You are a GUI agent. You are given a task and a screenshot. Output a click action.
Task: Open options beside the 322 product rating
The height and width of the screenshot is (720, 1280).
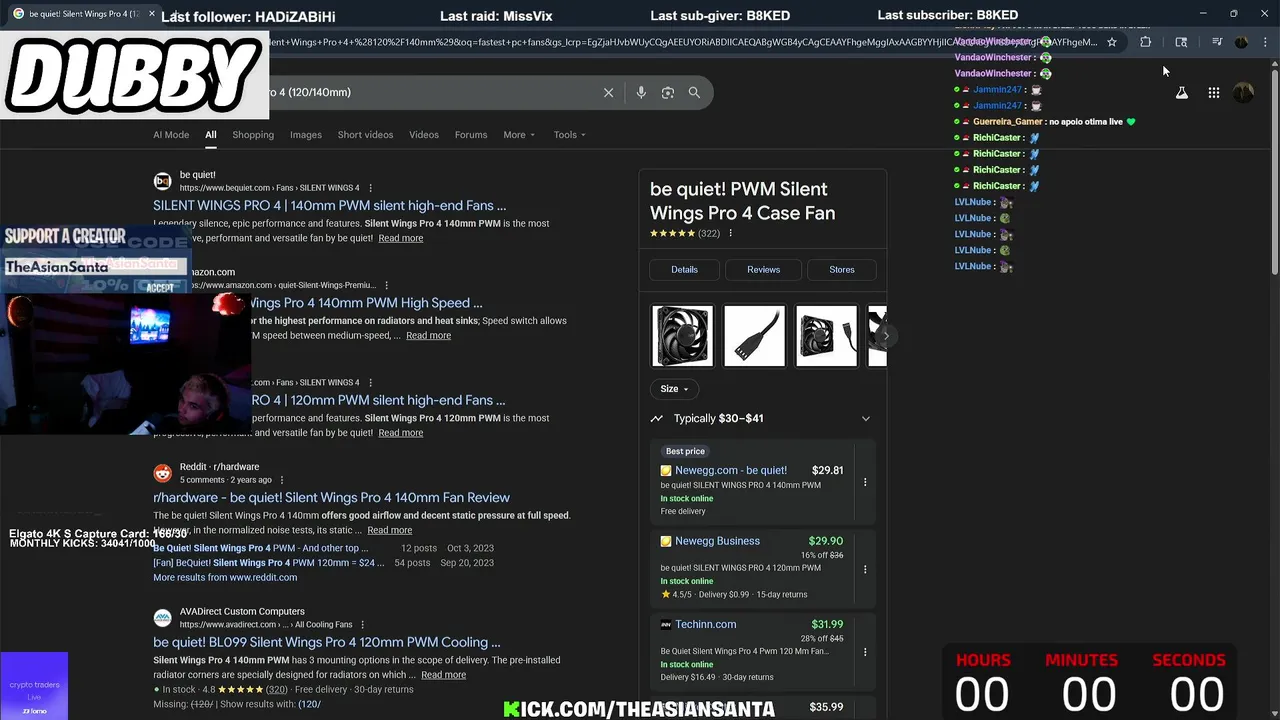coord(730,233)
